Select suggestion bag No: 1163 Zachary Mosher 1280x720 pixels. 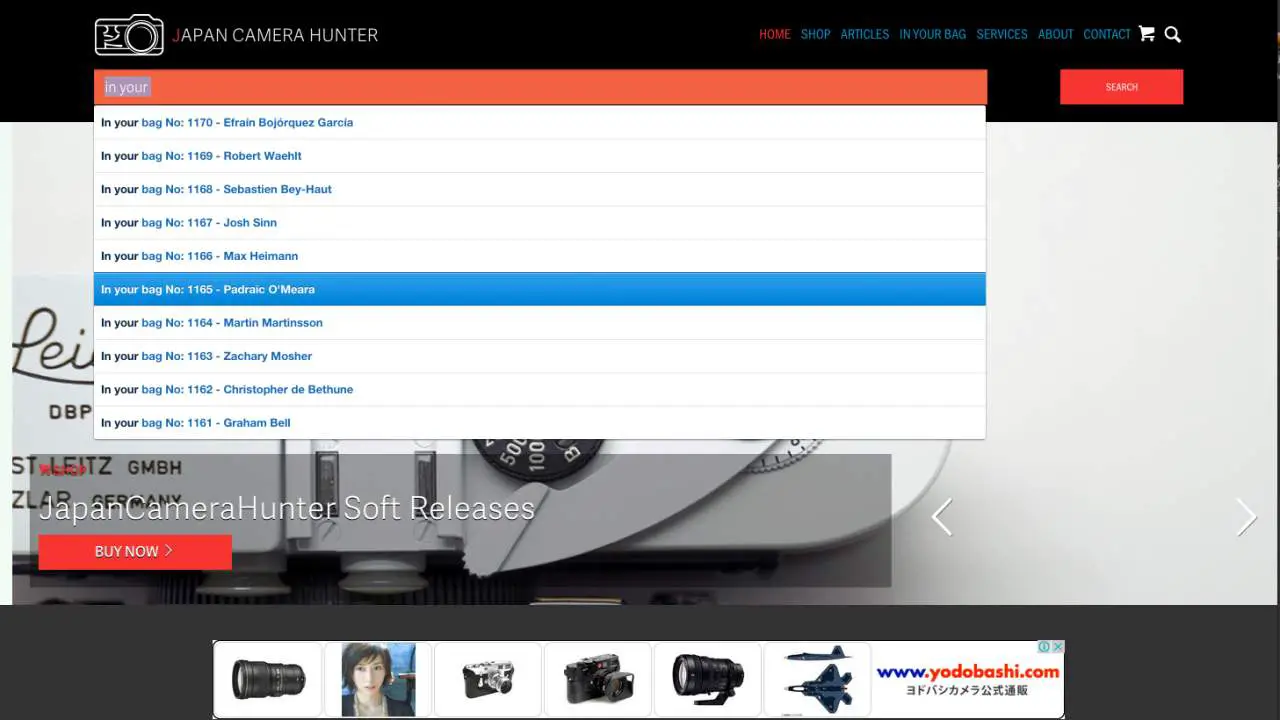(x=540, y=356)
